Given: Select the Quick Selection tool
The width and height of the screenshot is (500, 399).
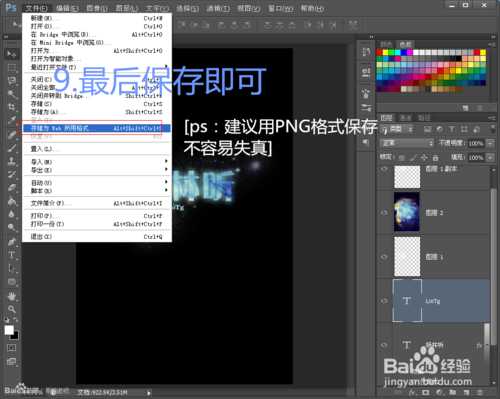Looking at the screenshot, I should pyautogui.click(x=12, y=94).
